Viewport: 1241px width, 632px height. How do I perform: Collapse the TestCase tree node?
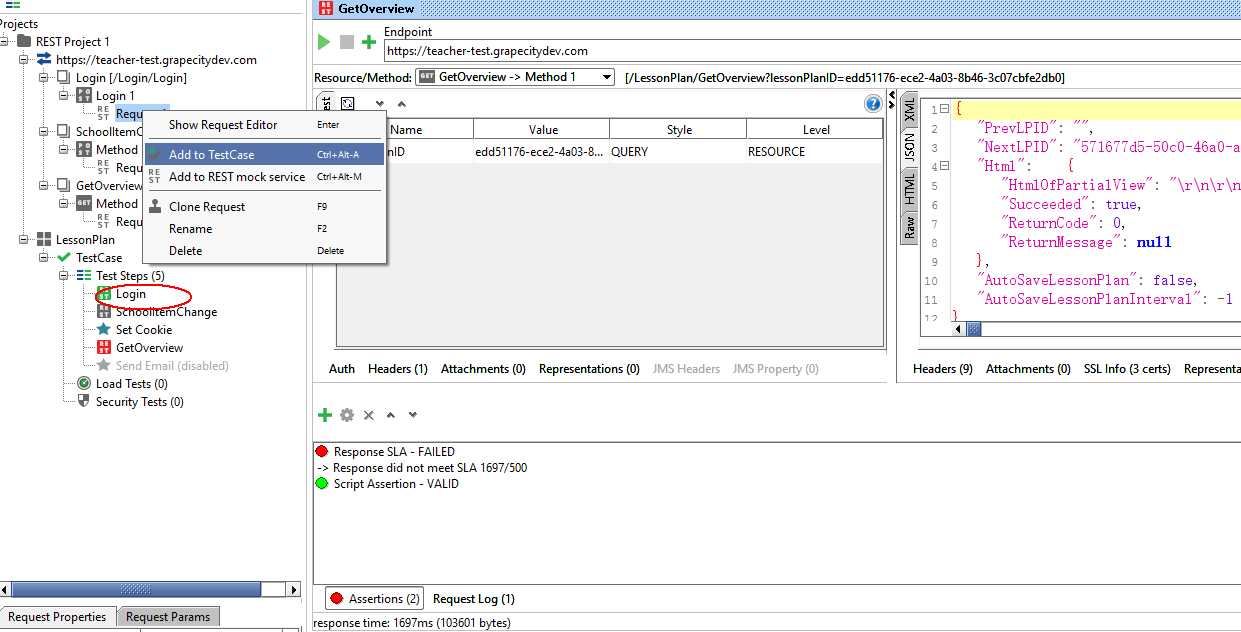(x=44, y=258)
